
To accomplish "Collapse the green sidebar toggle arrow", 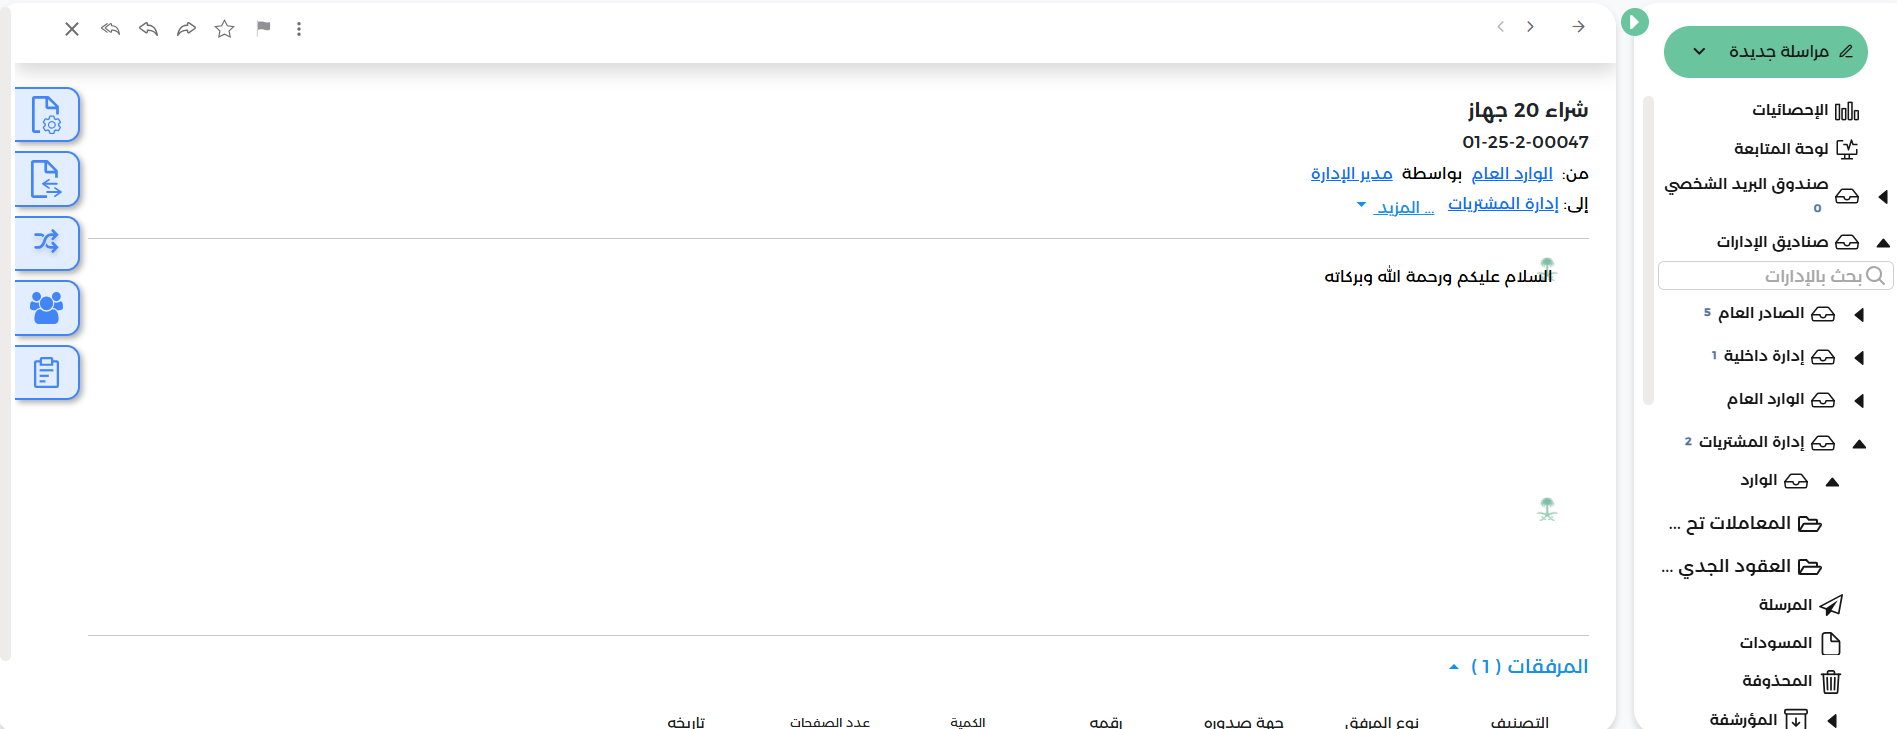I will (x=1634, y=21).
